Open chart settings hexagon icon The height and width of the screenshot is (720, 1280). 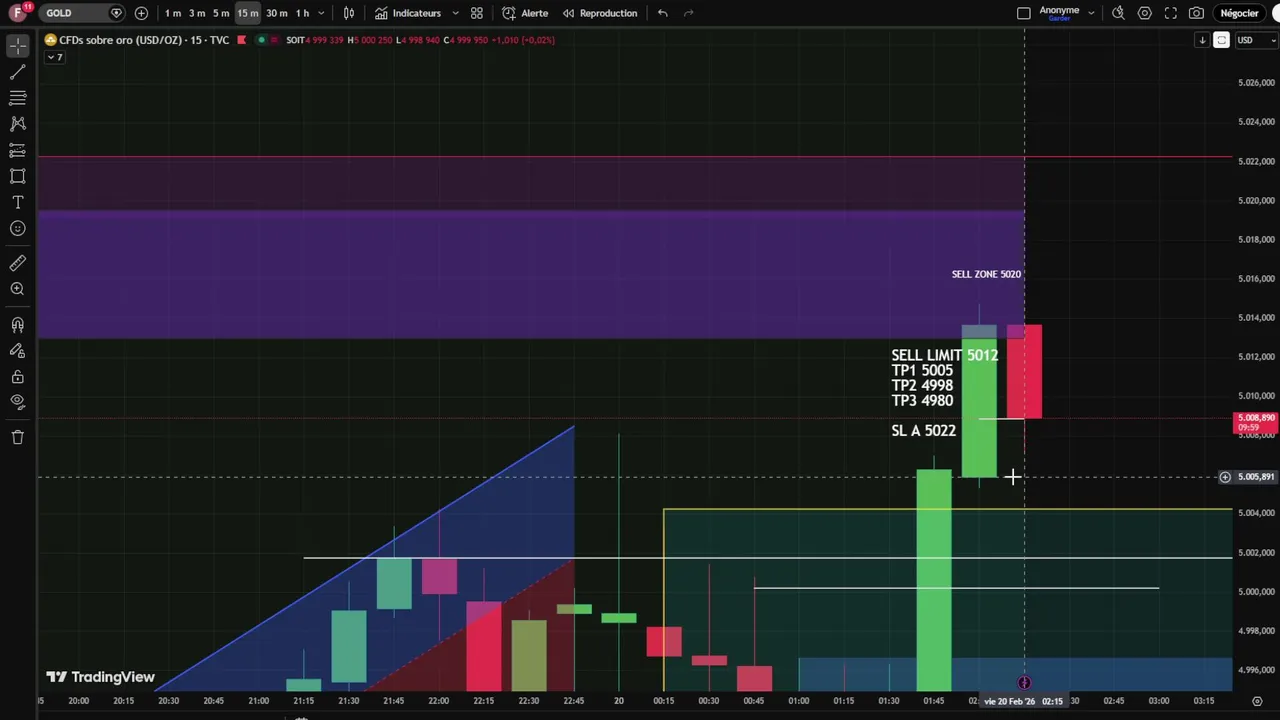1144,13
